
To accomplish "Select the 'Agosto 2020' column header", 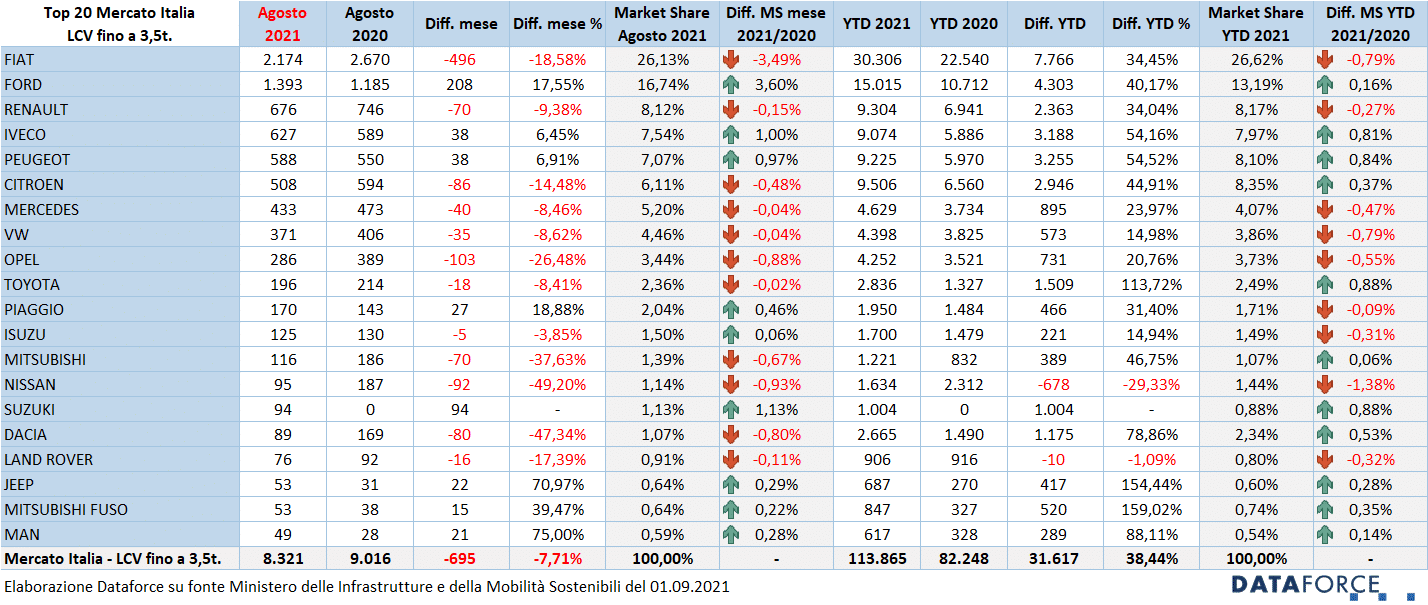I will tap(369, 24).
